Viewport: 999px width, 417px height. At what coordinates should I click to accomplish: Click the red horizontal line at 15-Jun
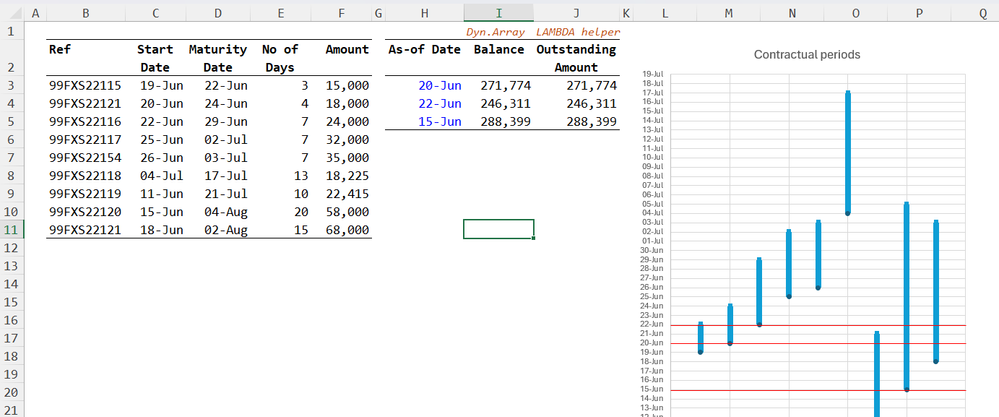click(x=780, y=390)
